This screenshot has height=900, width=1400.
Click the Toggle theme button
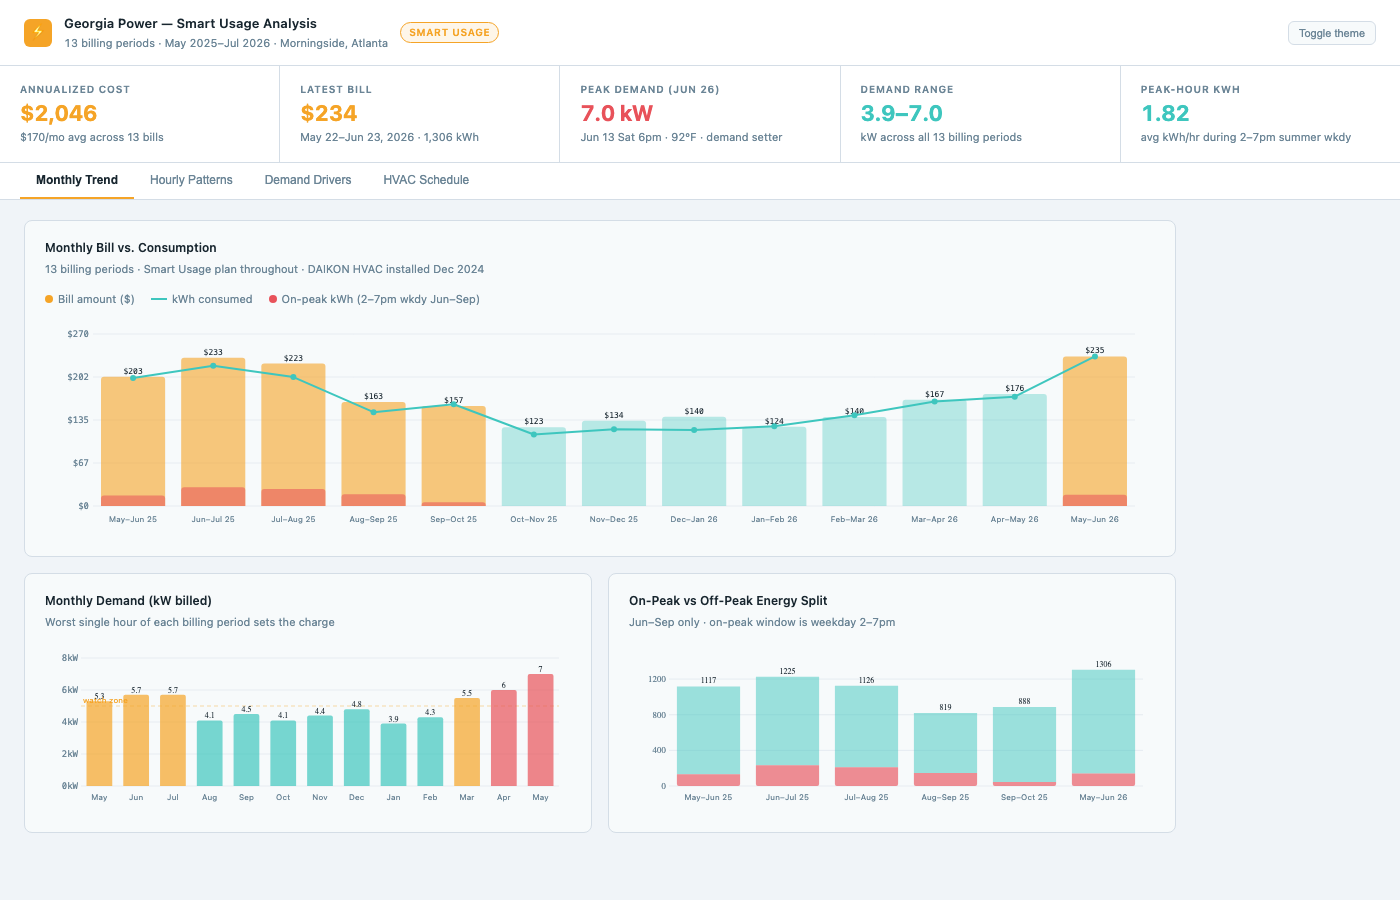(1331, 33)
